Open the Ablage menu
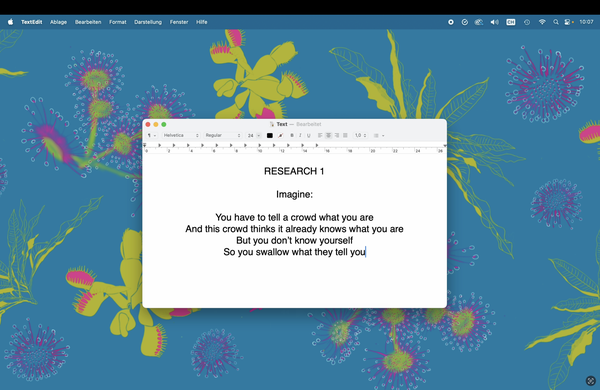 point(58,22)
